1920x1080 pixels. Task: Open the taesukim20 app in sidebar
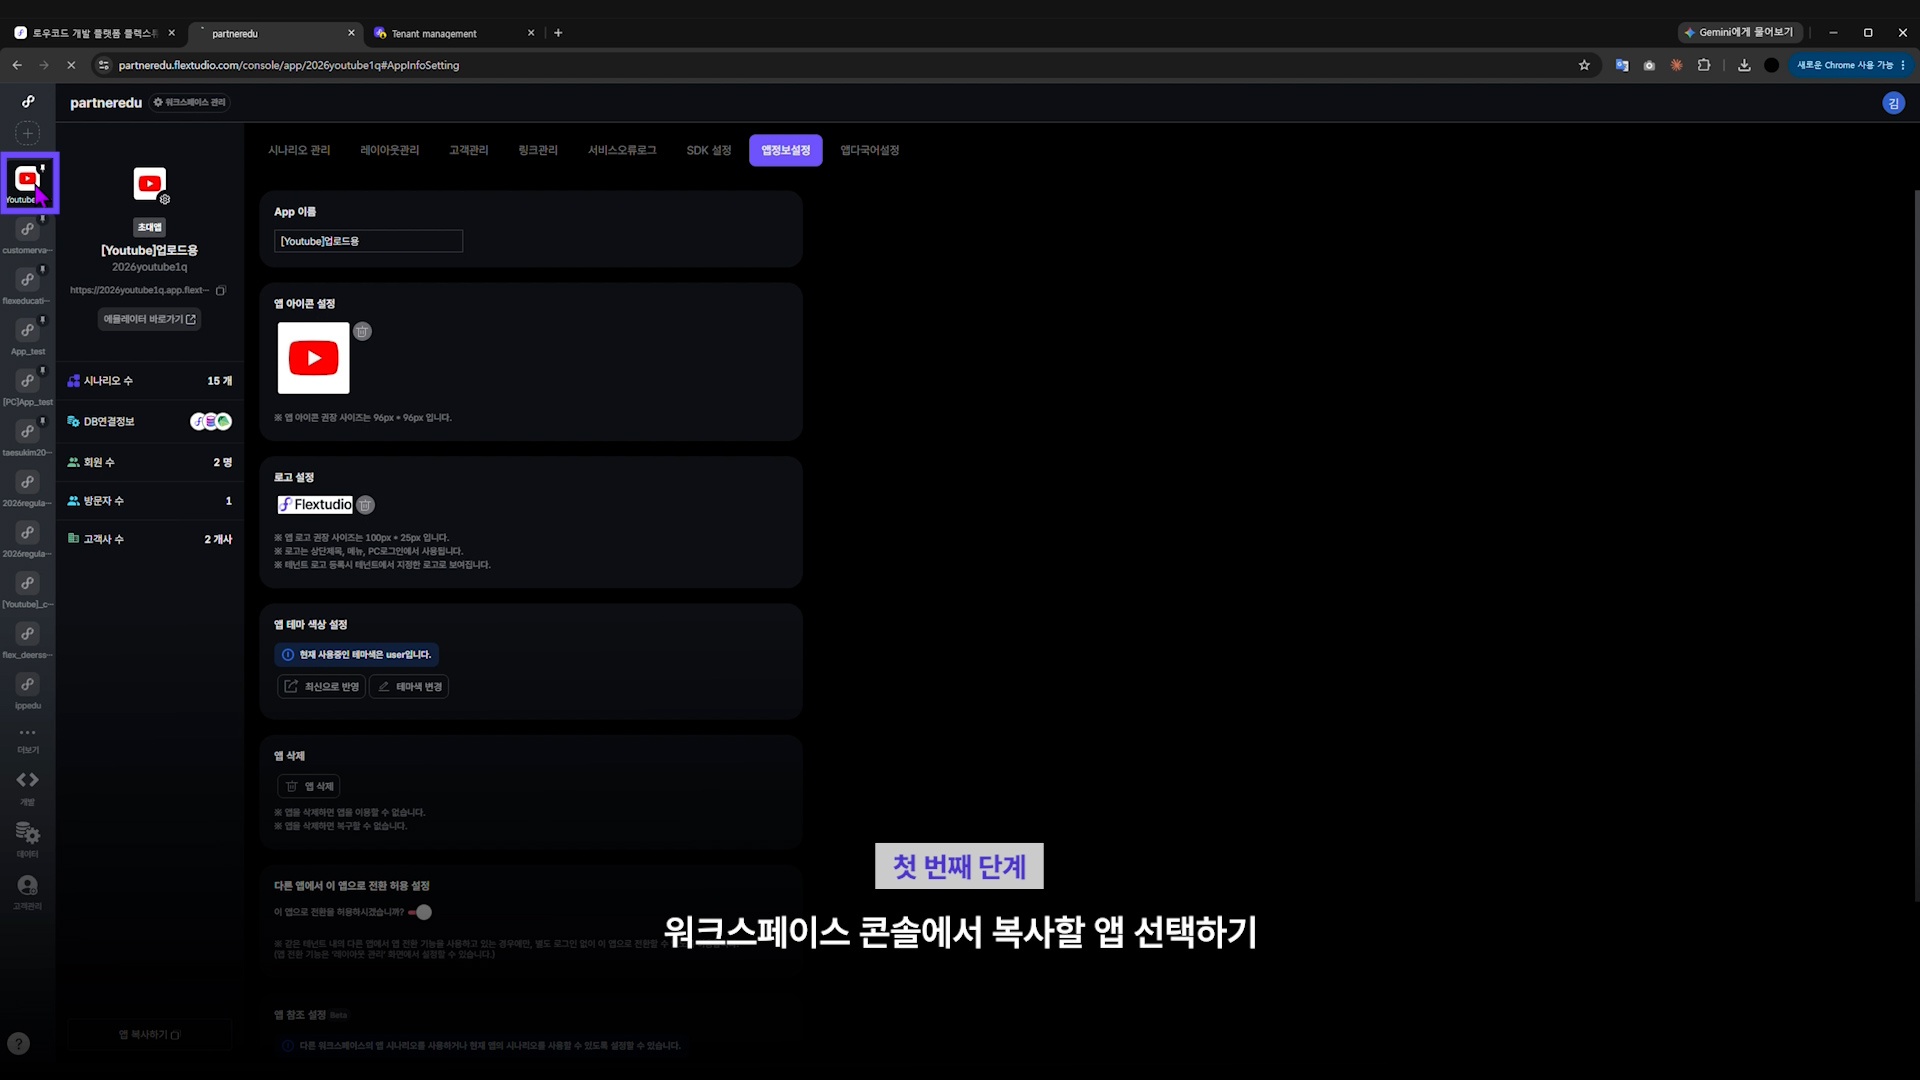(28, 437)
